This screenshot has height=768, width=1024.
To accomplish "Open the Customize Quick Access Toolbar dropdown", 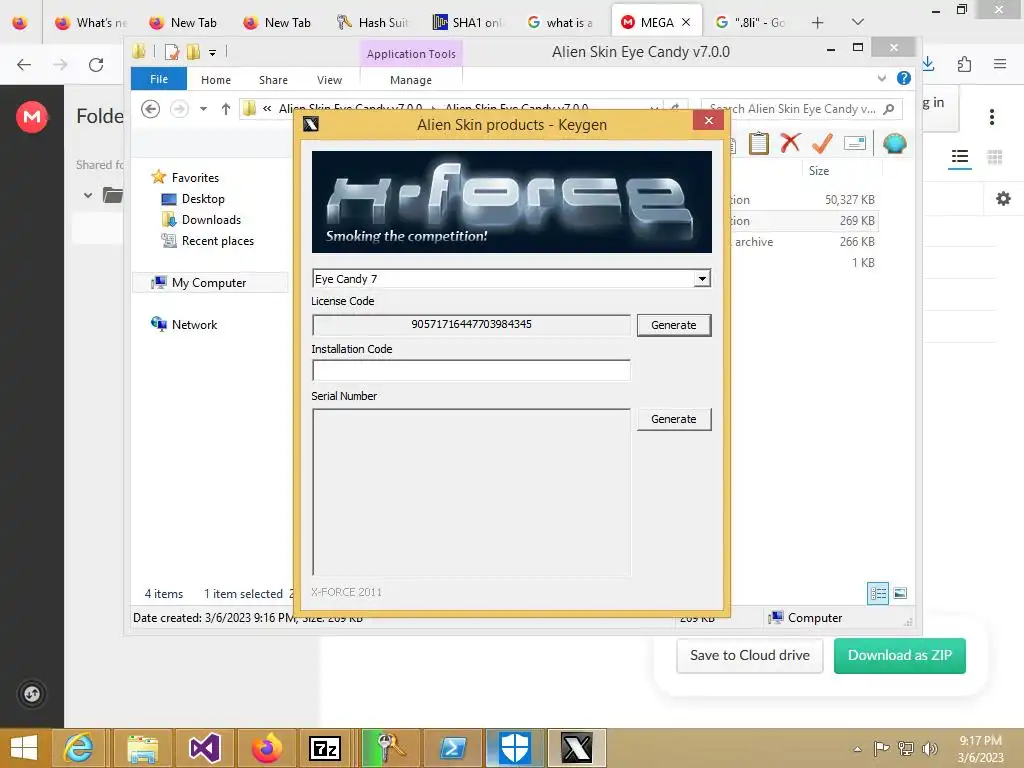I will coord(212,52).
